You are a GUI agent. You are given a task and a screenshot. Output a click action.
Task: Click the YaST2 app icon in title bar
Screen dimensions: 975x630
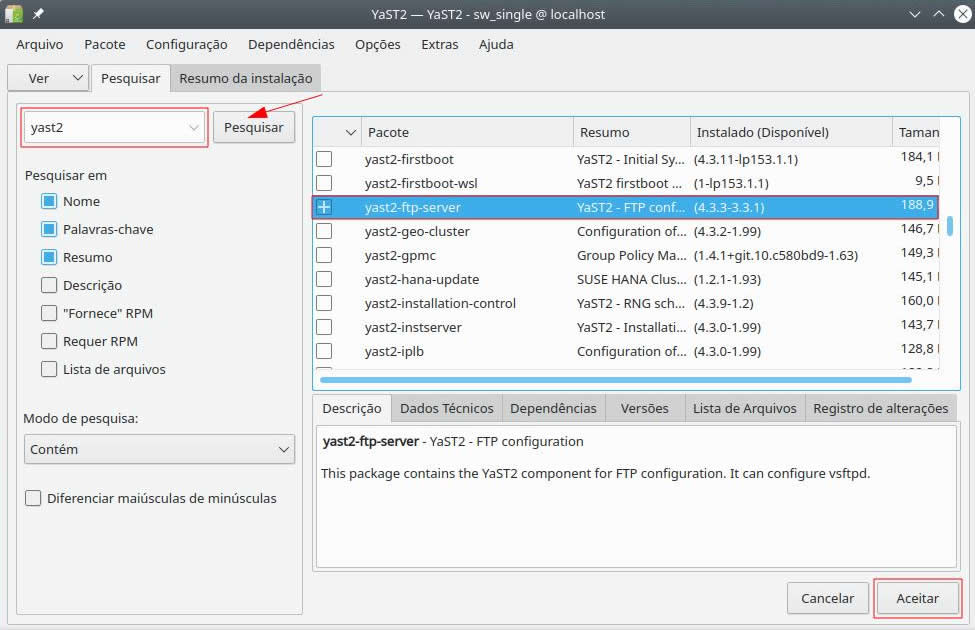12,14
